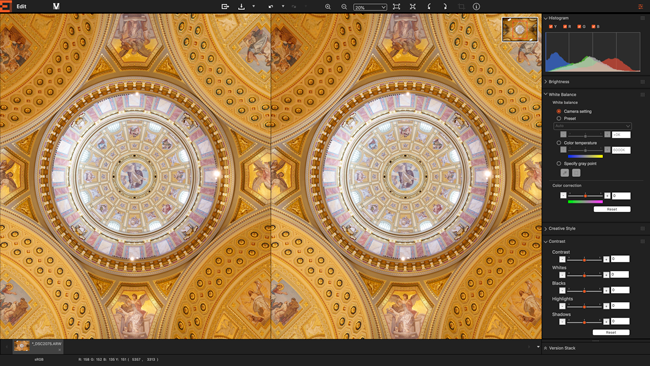
Task: Click the export/output image icon
Action: click(x=225, y=7)
